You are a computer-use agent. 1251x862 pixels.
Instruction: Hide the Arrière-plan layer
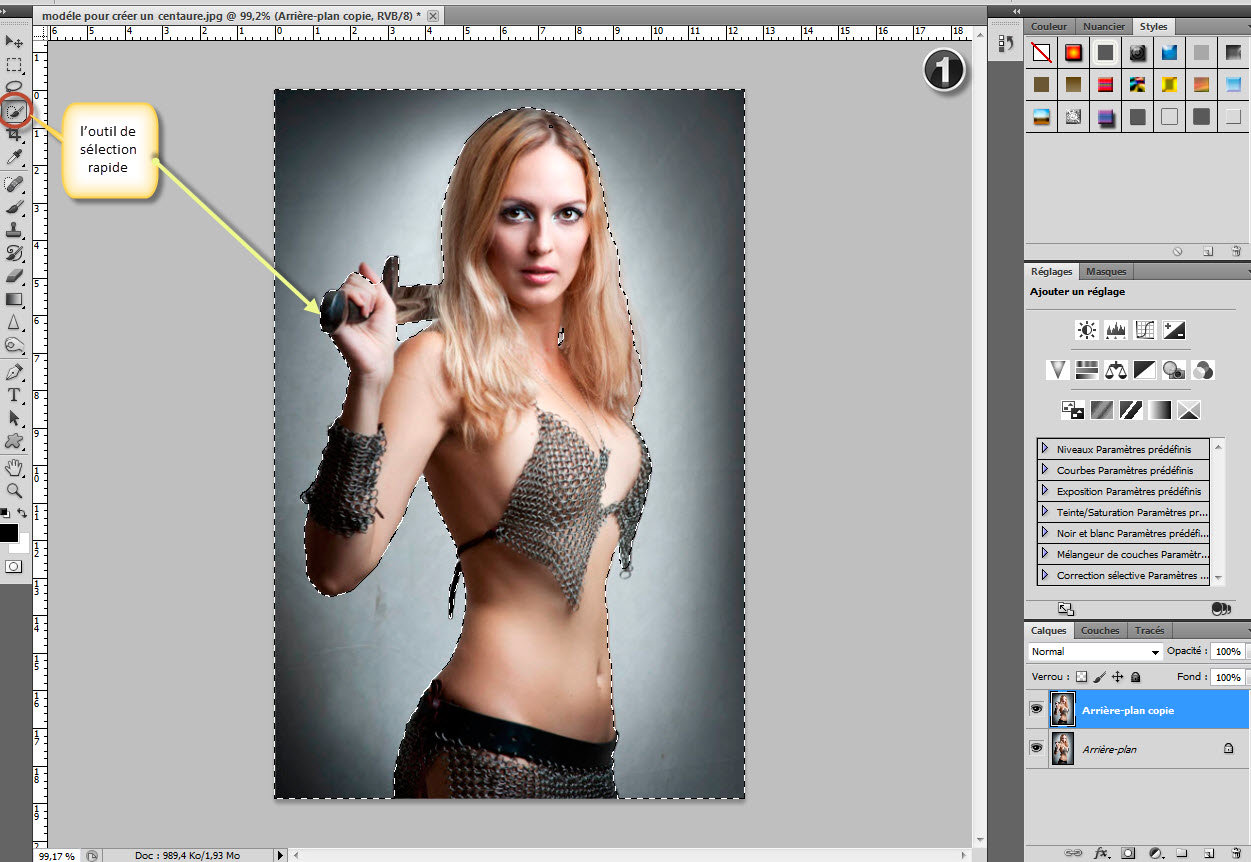pyautogui.click(x=1036, y=747)
